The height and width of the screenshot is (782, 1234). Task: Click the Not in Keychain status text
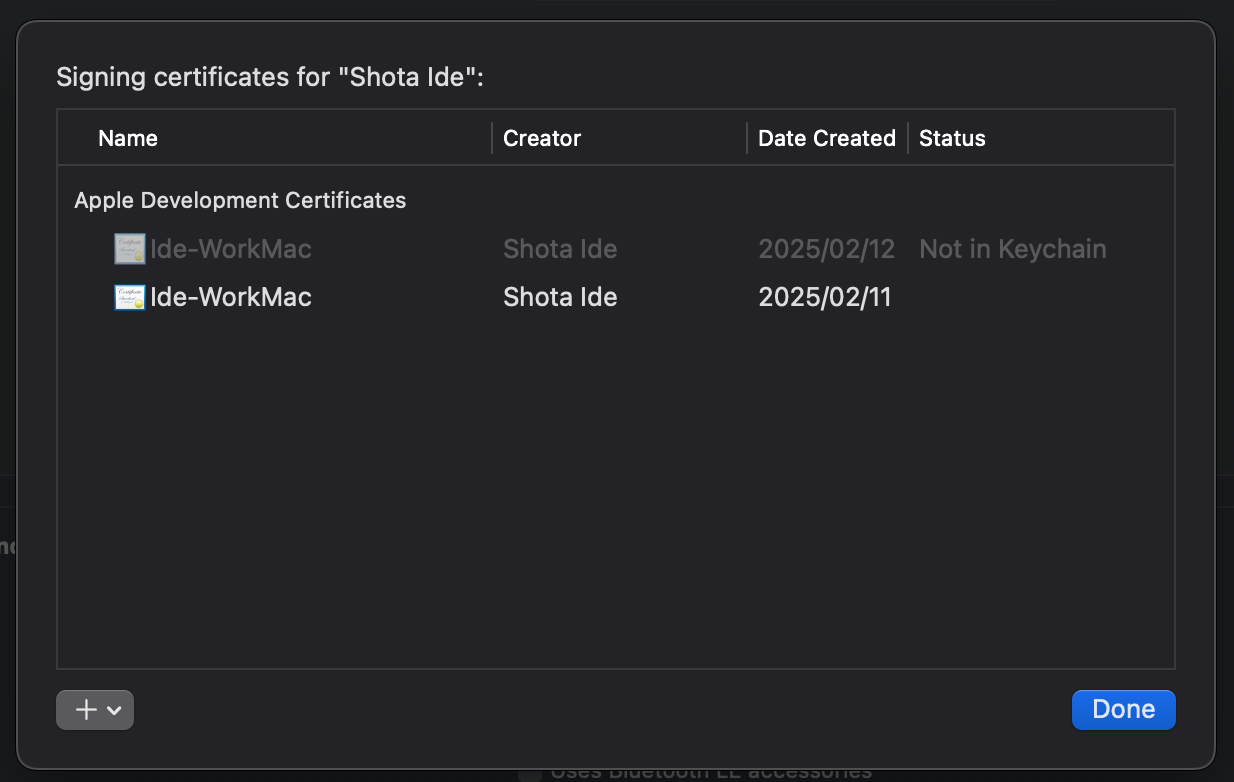[1013, 249]
